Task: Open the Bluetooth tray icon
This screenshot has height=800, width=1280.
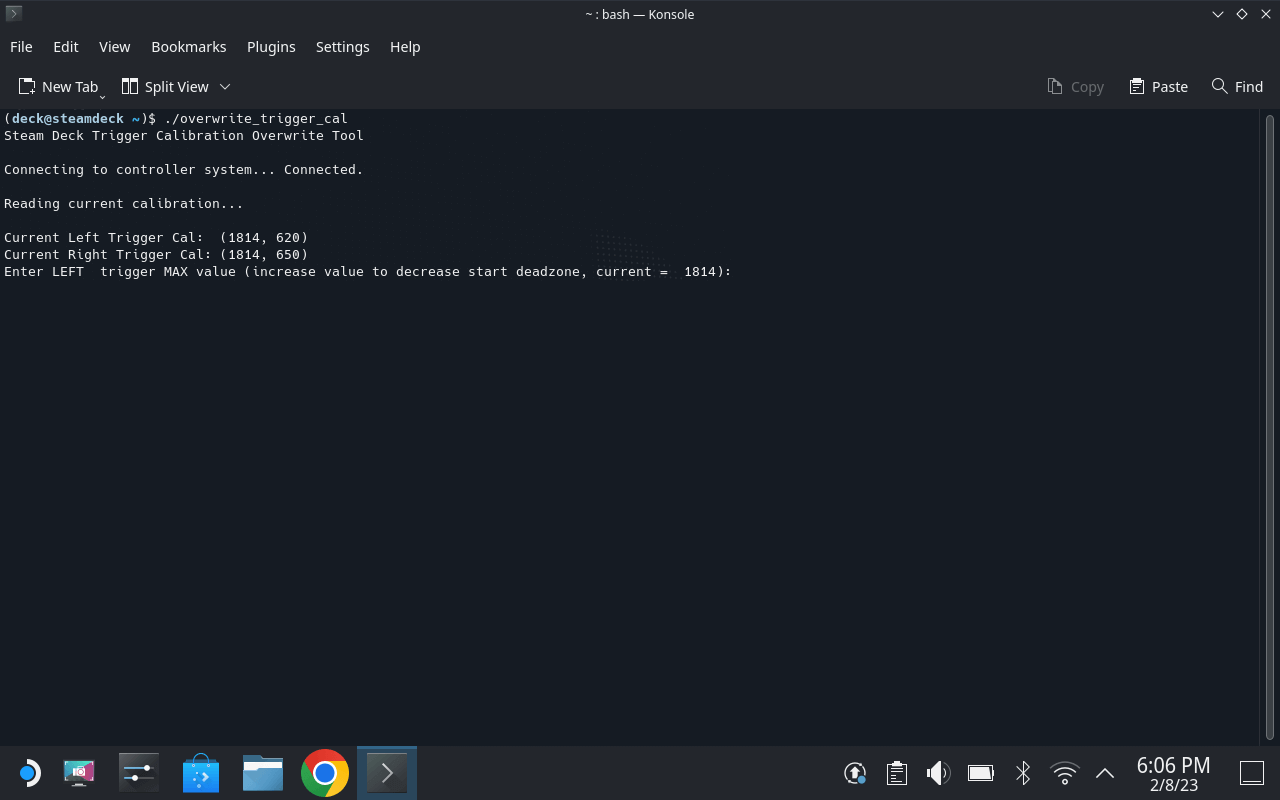Action: click(x=1023, y=773)
